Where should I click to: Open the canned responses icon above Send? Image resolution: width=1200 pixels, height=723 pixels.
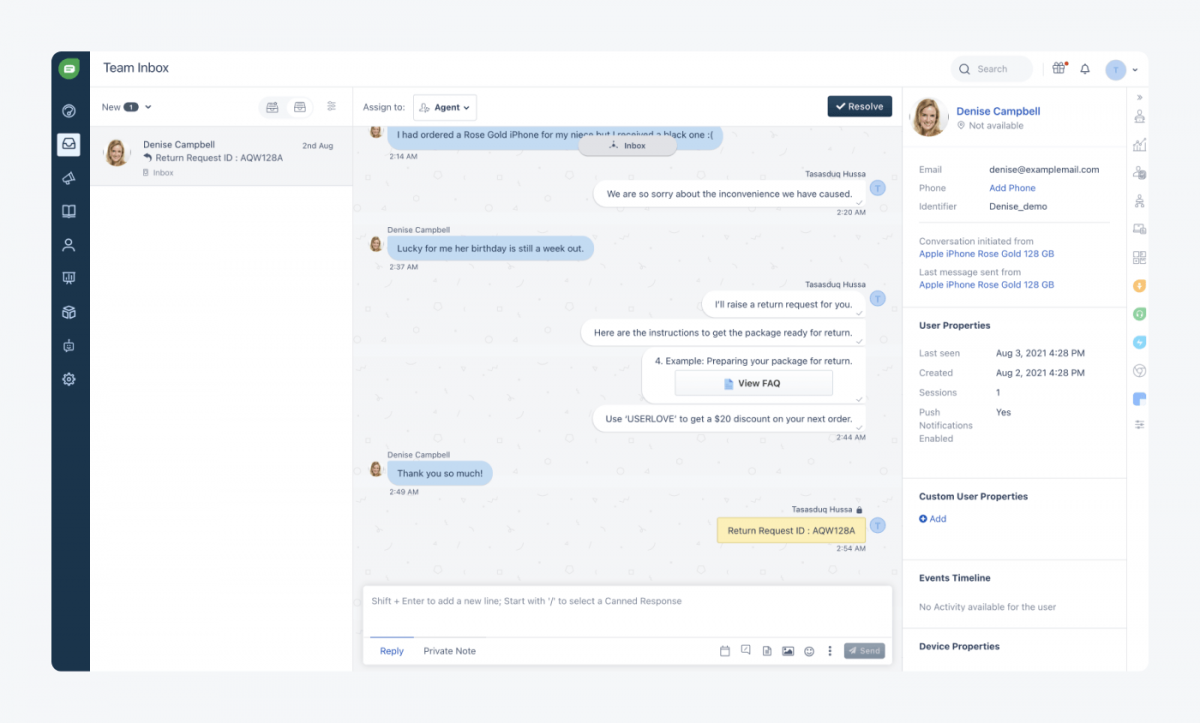point(745,650)
